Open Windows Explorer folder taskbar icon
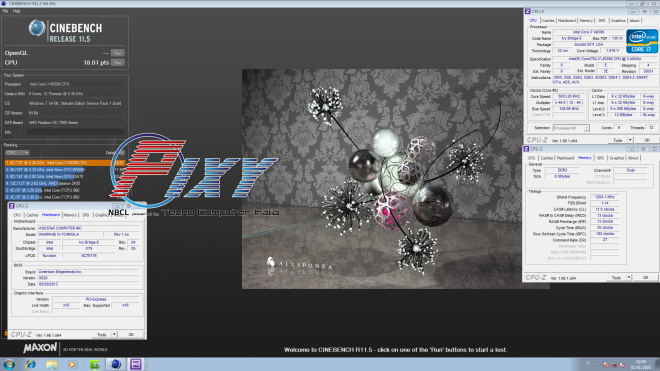 (52, 364)
